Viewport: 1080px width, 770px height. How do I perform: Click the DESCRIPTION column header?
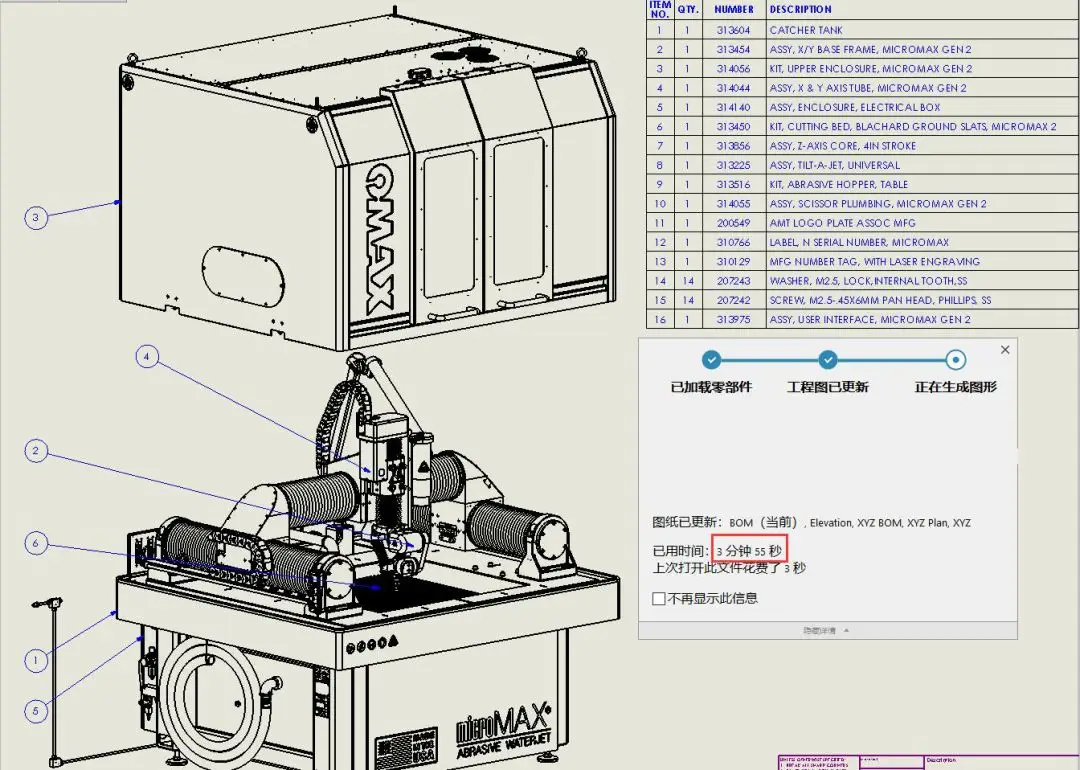tap(922, 10)
